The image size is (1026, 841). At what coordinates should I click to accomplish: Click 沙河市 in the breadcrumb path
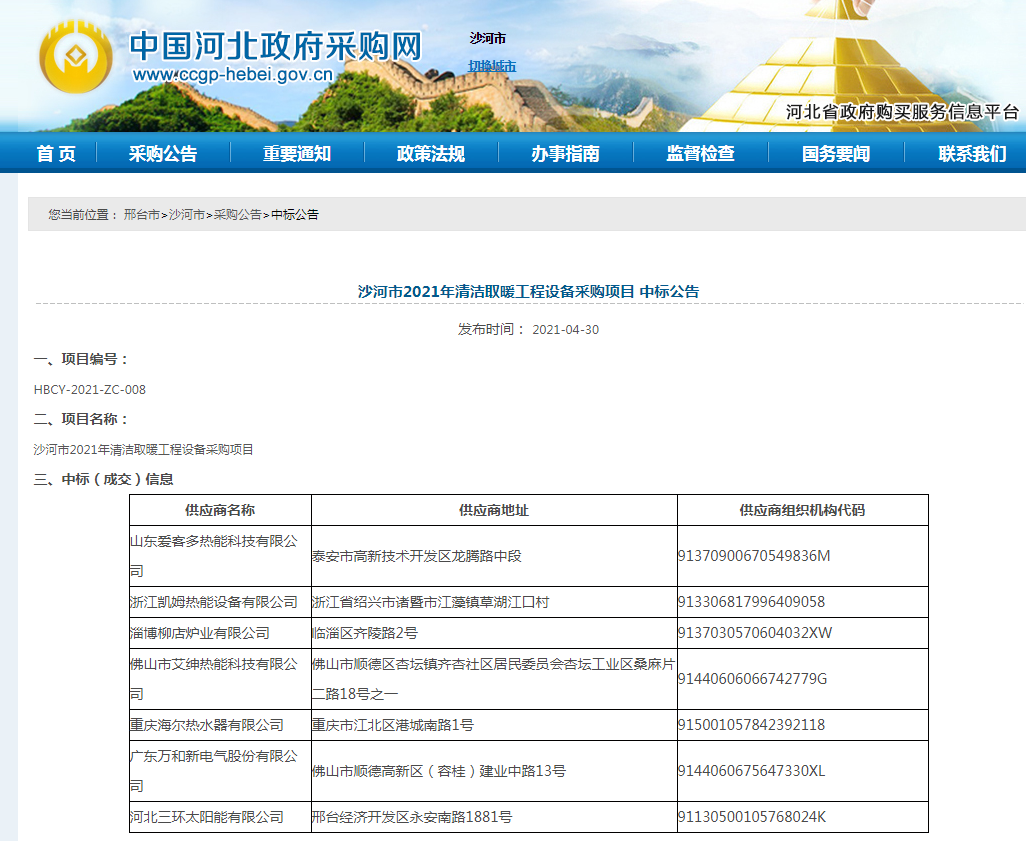click(x=186, y=215)
